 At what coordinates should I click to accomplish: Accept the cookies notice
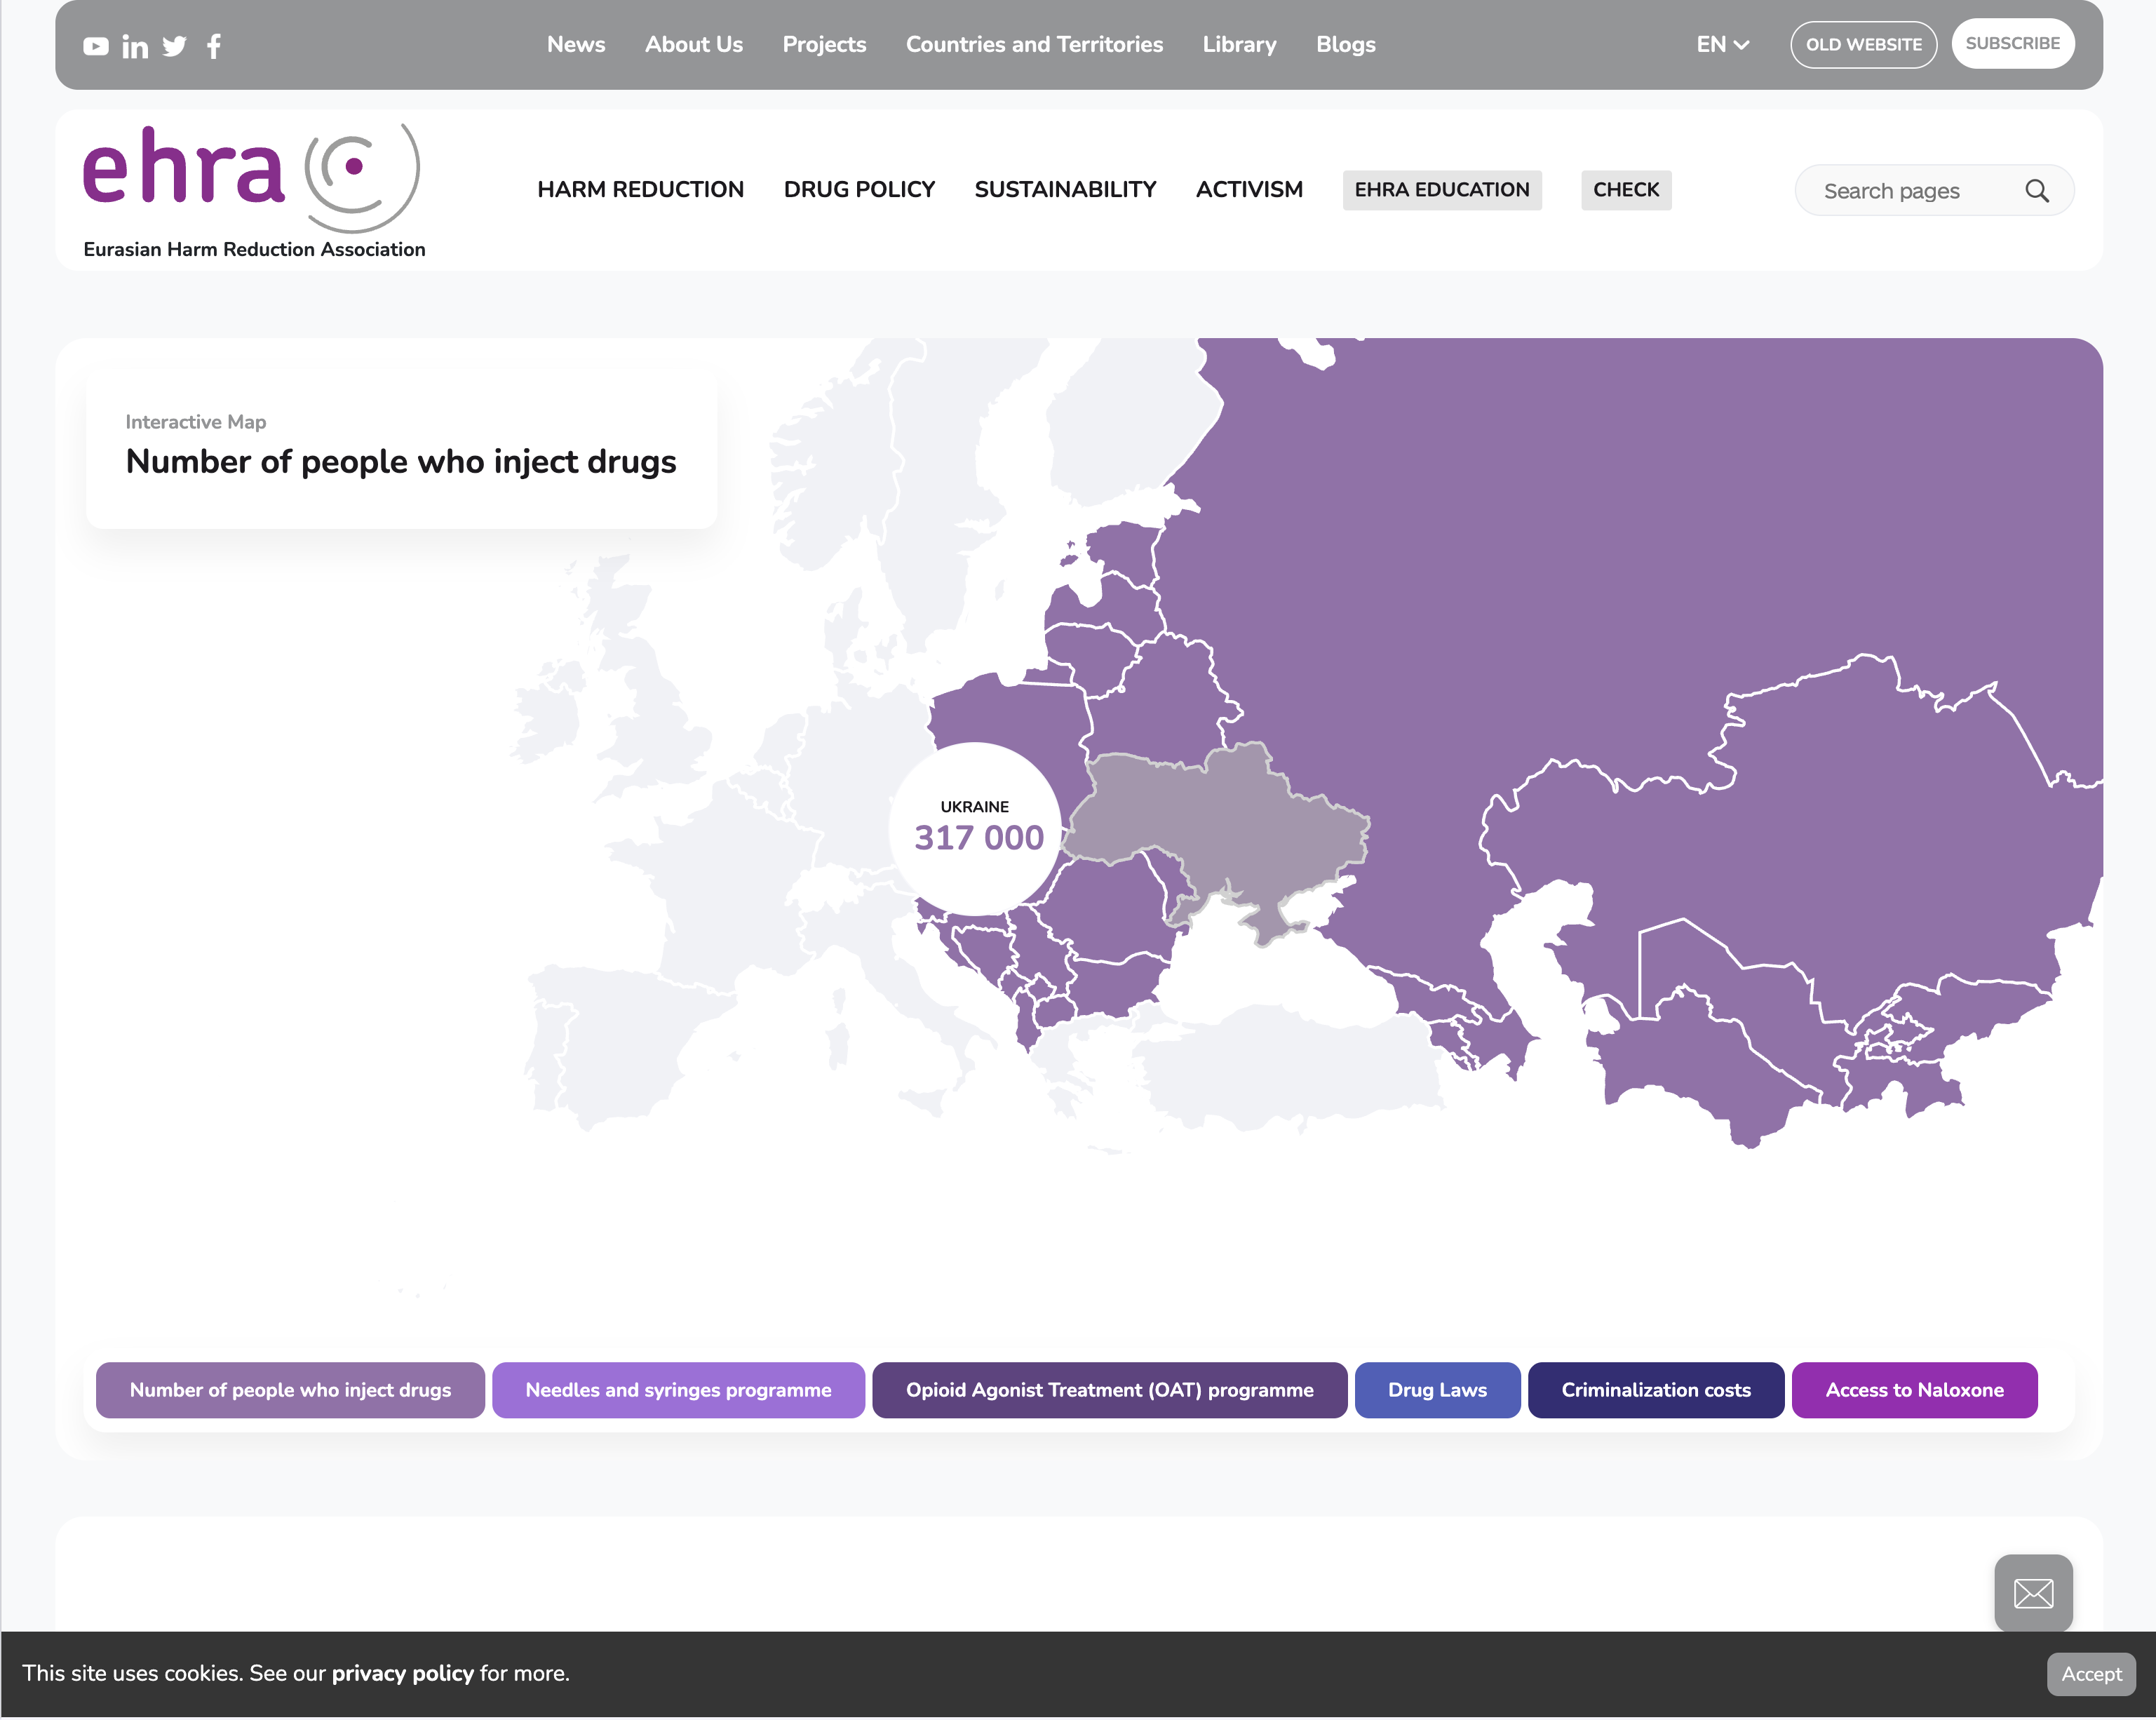tap(2090, 1674)
